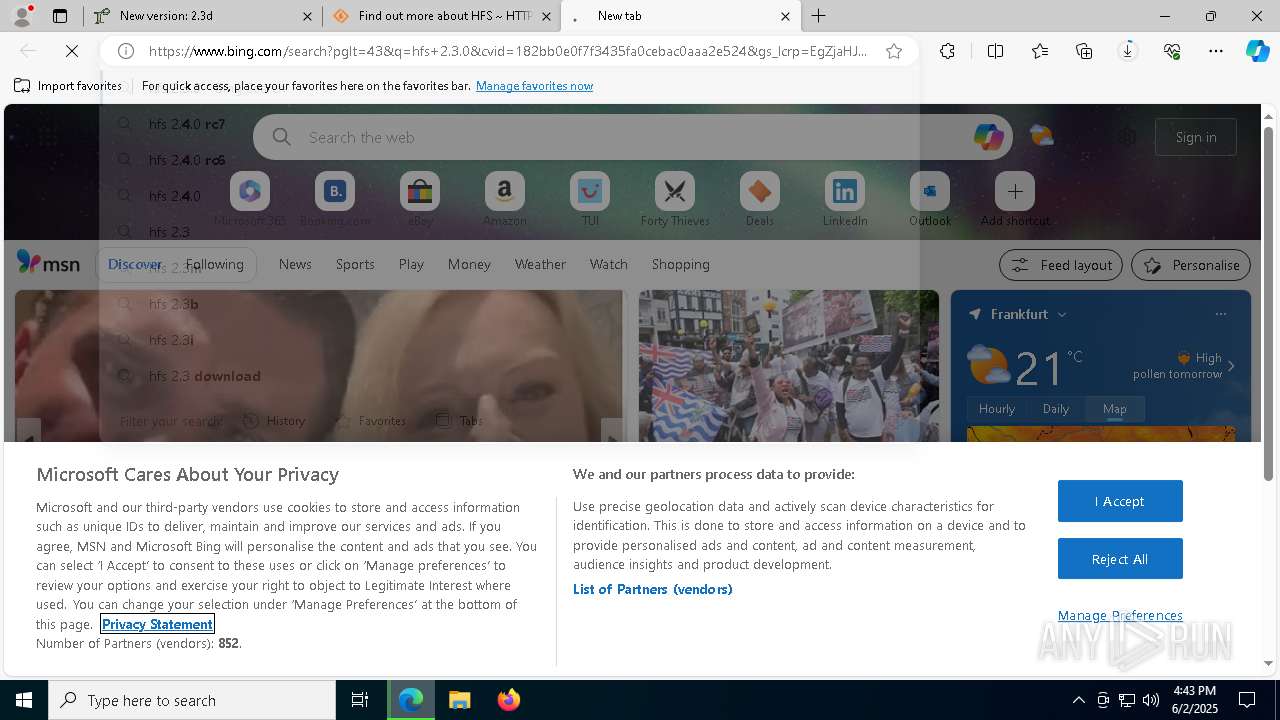Click the address bar URL
The height and width of the screenshot is (720, 1280).
pyautogui.click(x=508, y=51)
